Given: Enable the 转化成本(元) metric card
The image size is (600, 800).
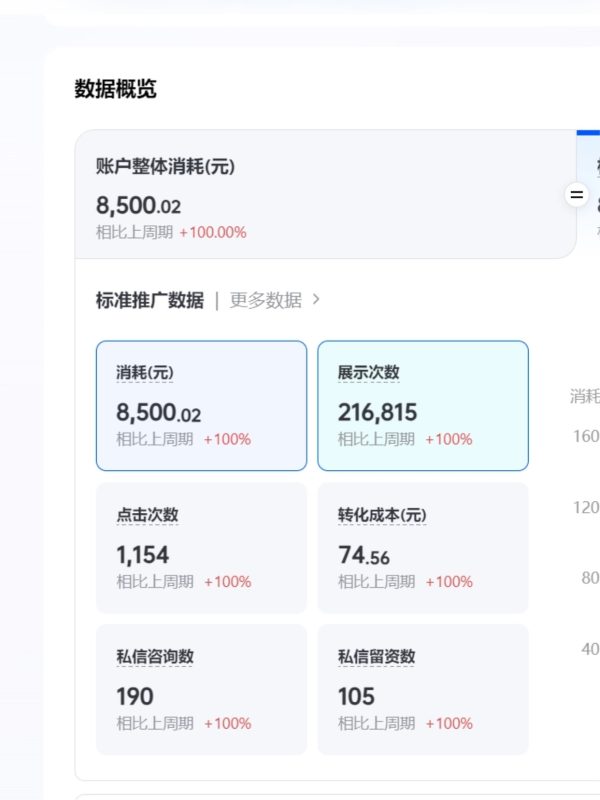Looking at the screenshot, I should coord(422,547).
